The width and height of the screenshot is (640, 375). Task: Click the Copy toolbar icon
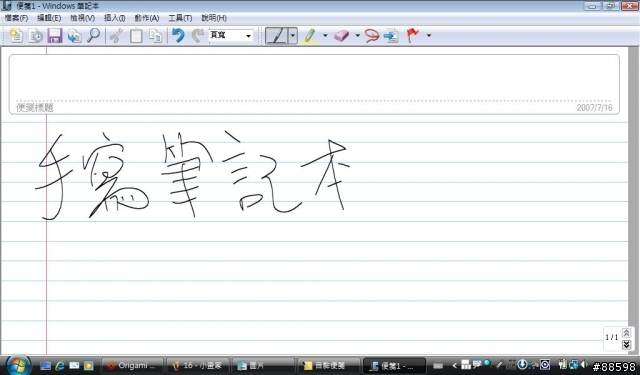coord(156,36)
